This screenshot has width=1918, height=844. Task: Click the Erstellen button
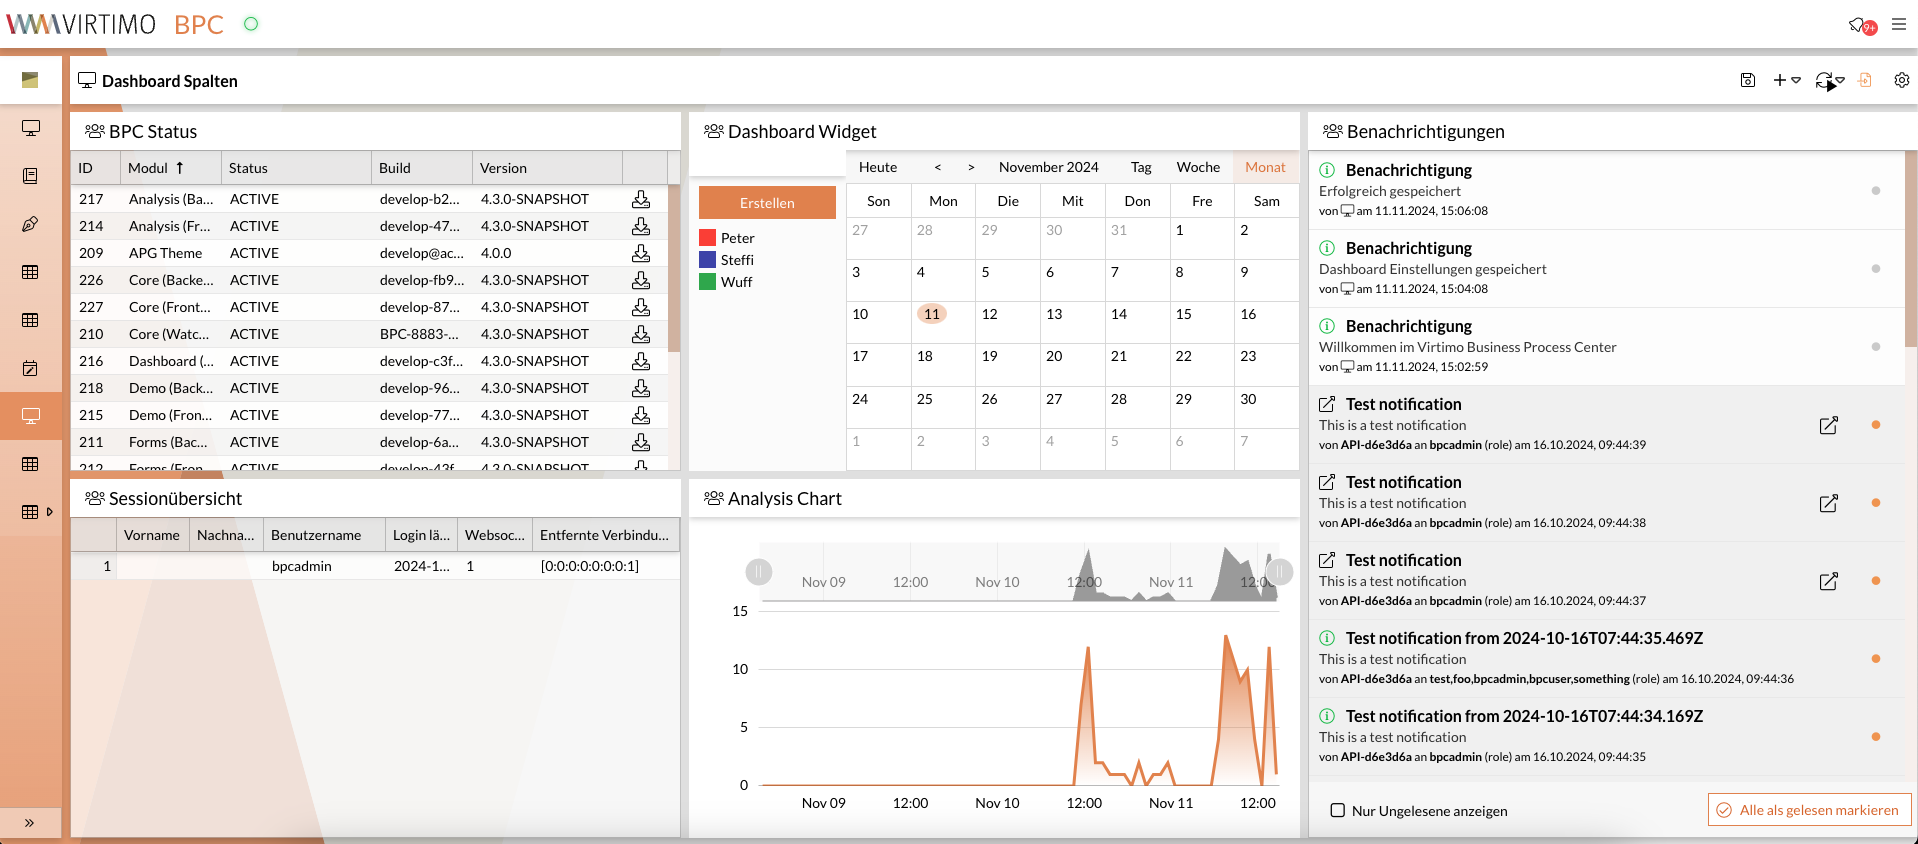(x=767, y=202)
